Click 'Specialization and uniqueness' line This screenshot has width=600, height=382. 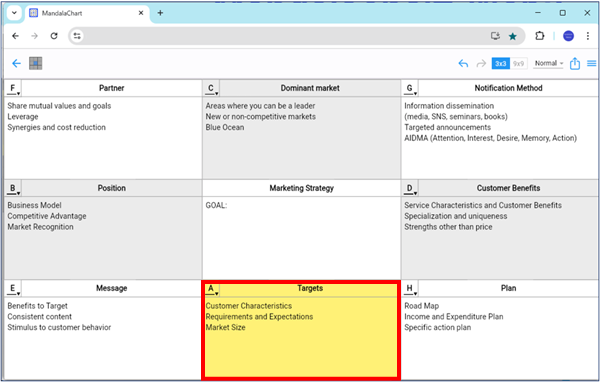[x=456, y=216]
